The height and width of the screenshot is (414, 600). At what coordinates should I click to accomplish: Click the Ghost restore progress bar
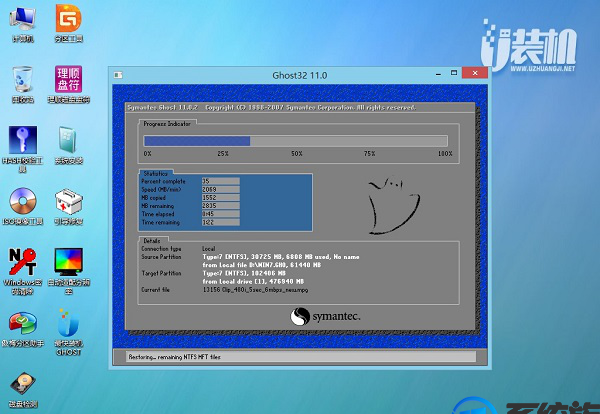pyautogui.click(x=295, y=141)
